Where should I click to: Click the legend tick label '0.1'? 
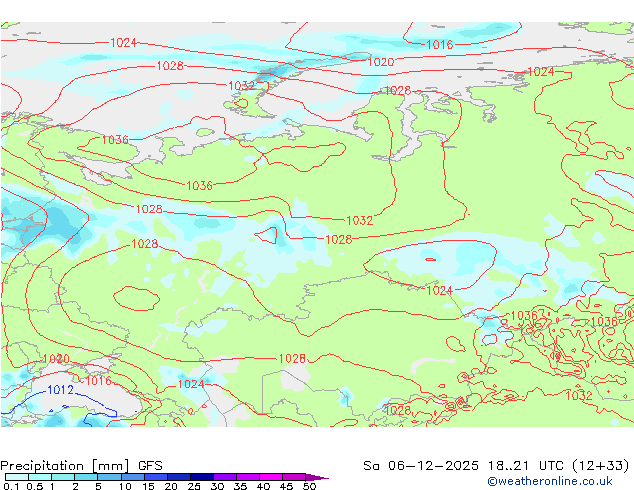point(11,486)
